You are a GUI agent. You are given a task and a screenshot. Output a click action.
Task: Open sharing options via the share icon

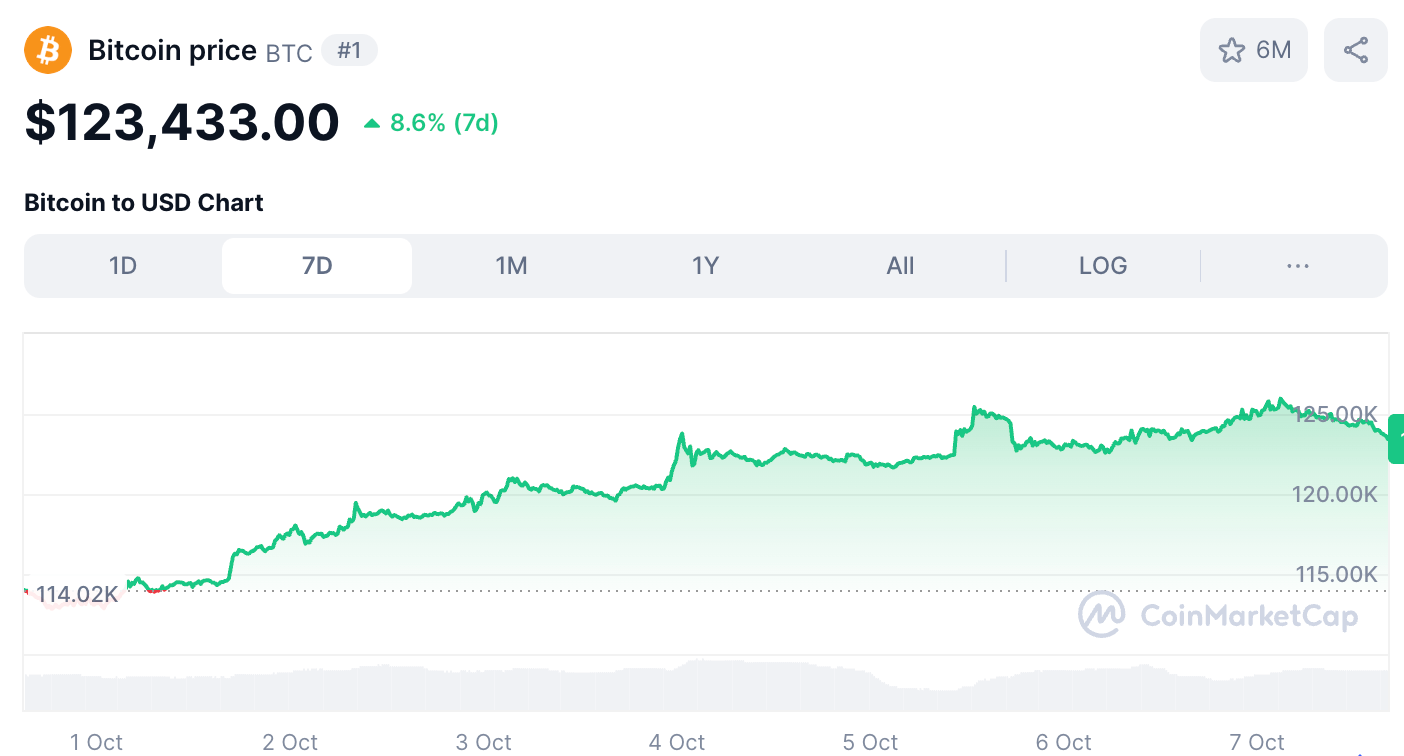[1355, 49]
